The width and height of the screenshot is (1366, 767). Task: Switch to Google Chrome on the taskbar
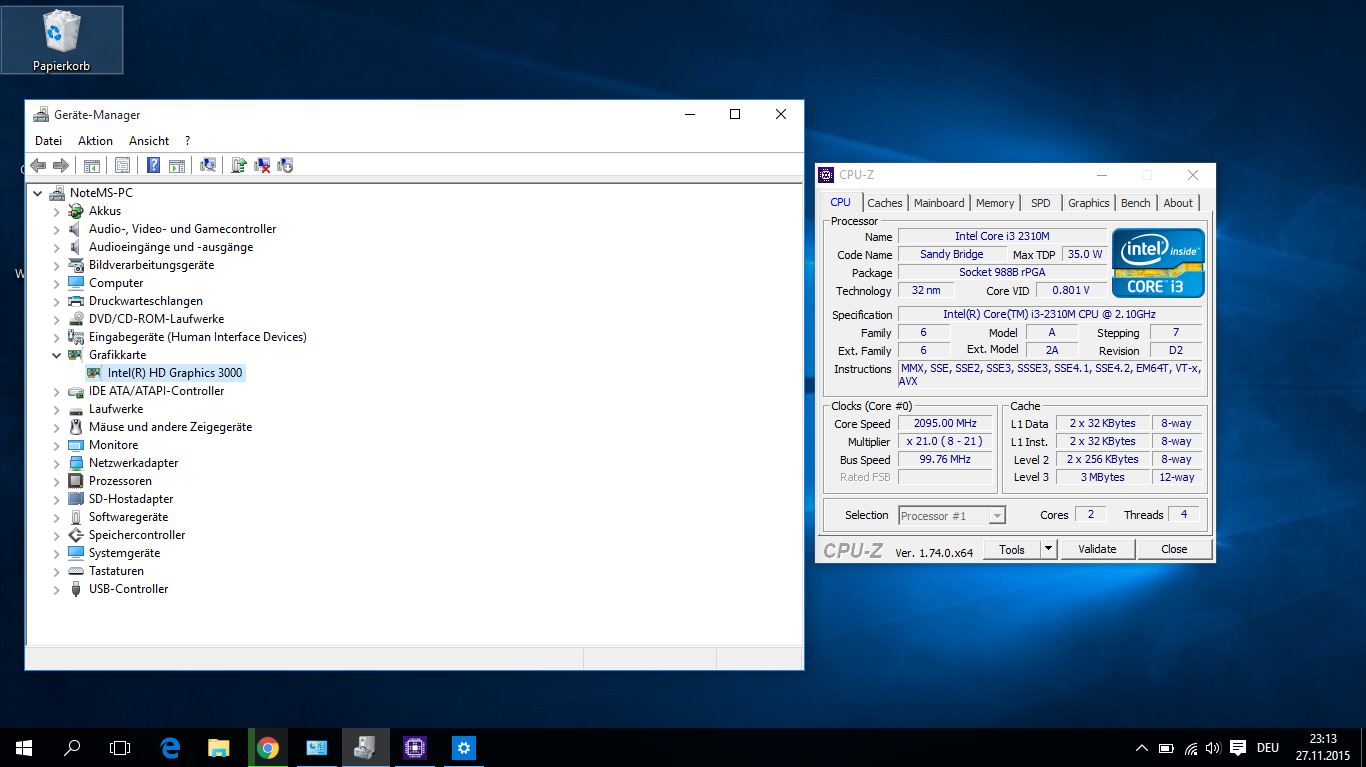pyautogui.click(x=267, y=747)
